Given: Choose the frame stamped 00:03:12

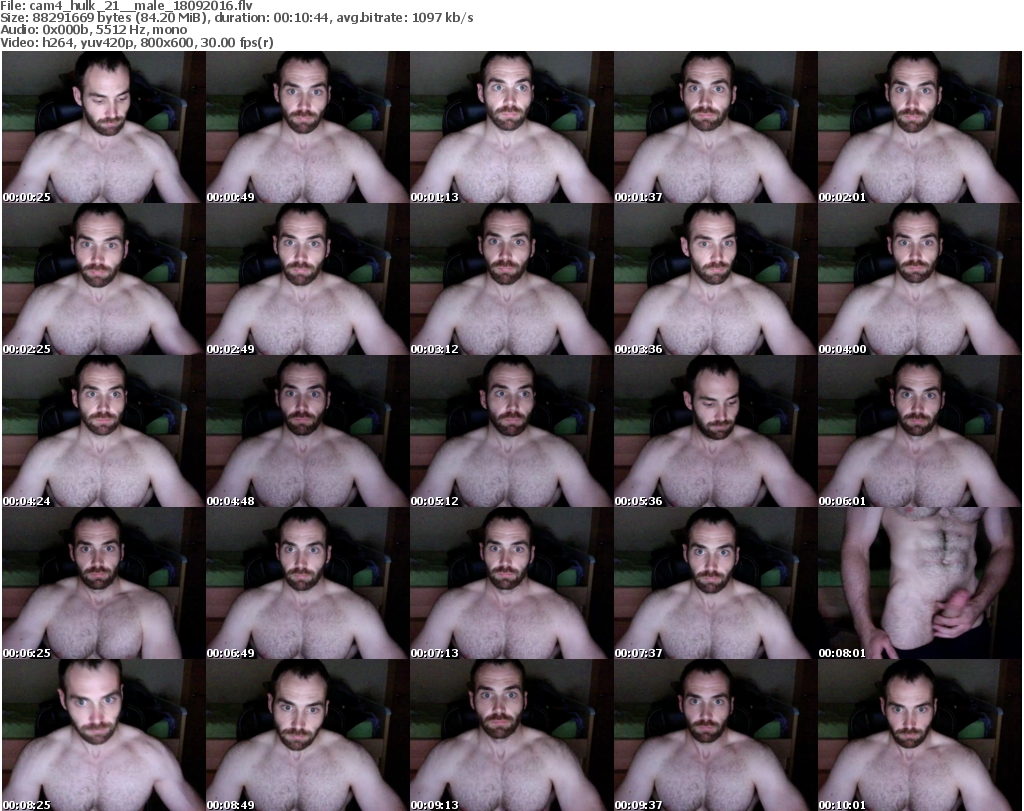Looking at the screenshot, I should pyautogui.click(x=511, y=279).
